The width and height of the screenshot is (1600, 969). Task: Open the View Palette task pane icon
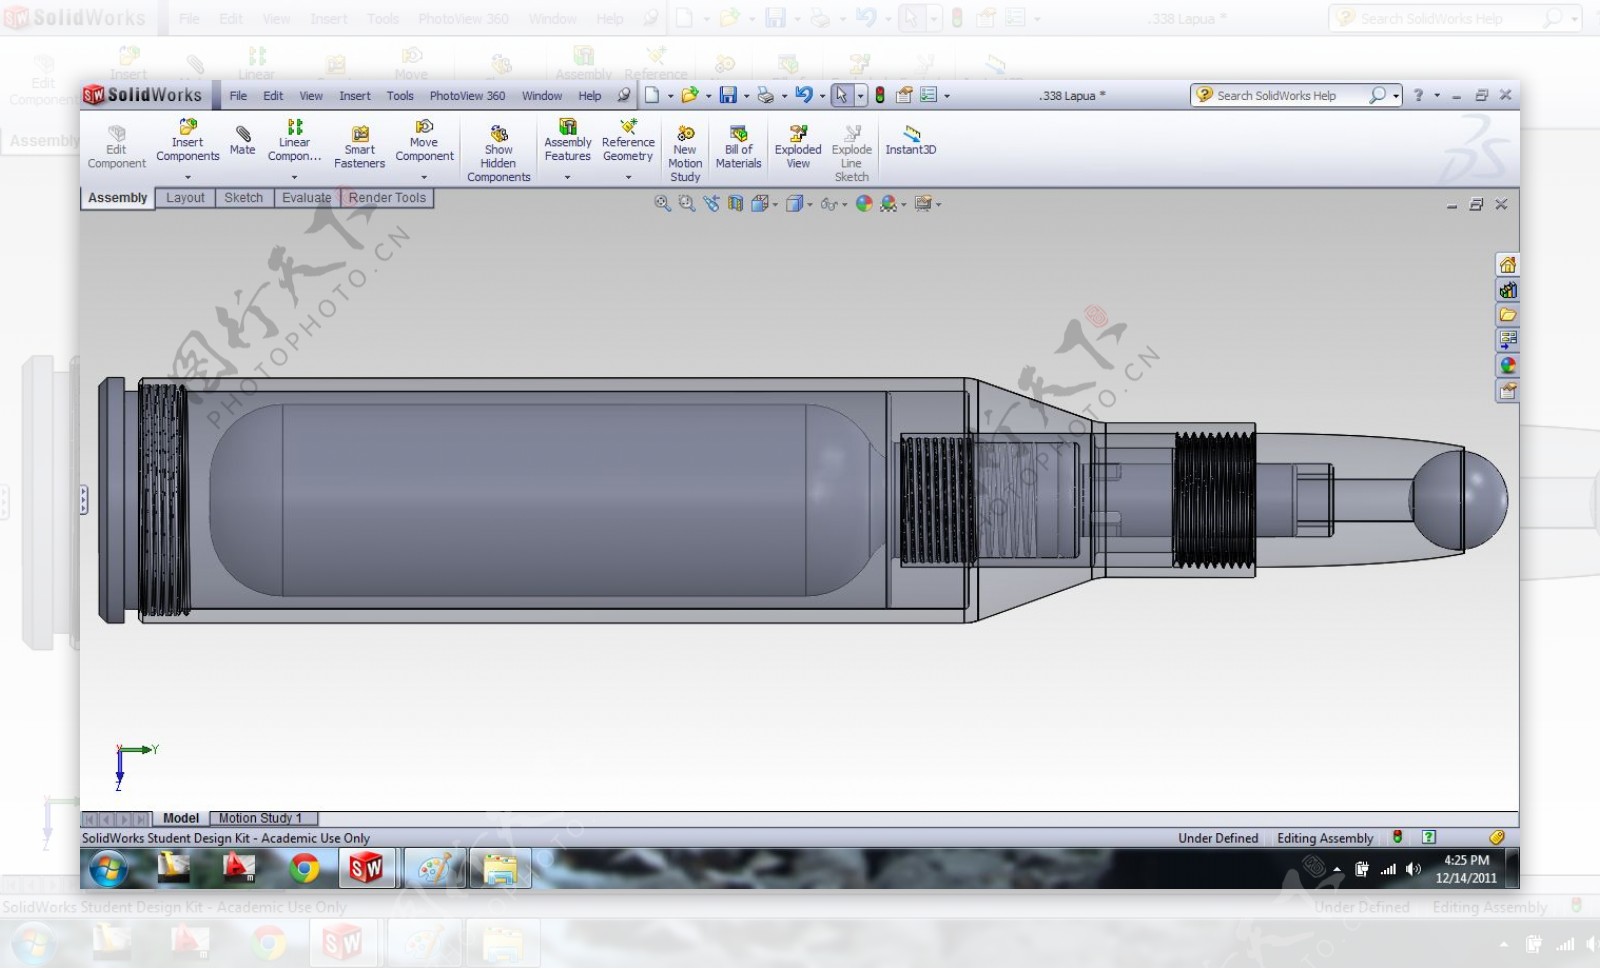click(1507, 340)
